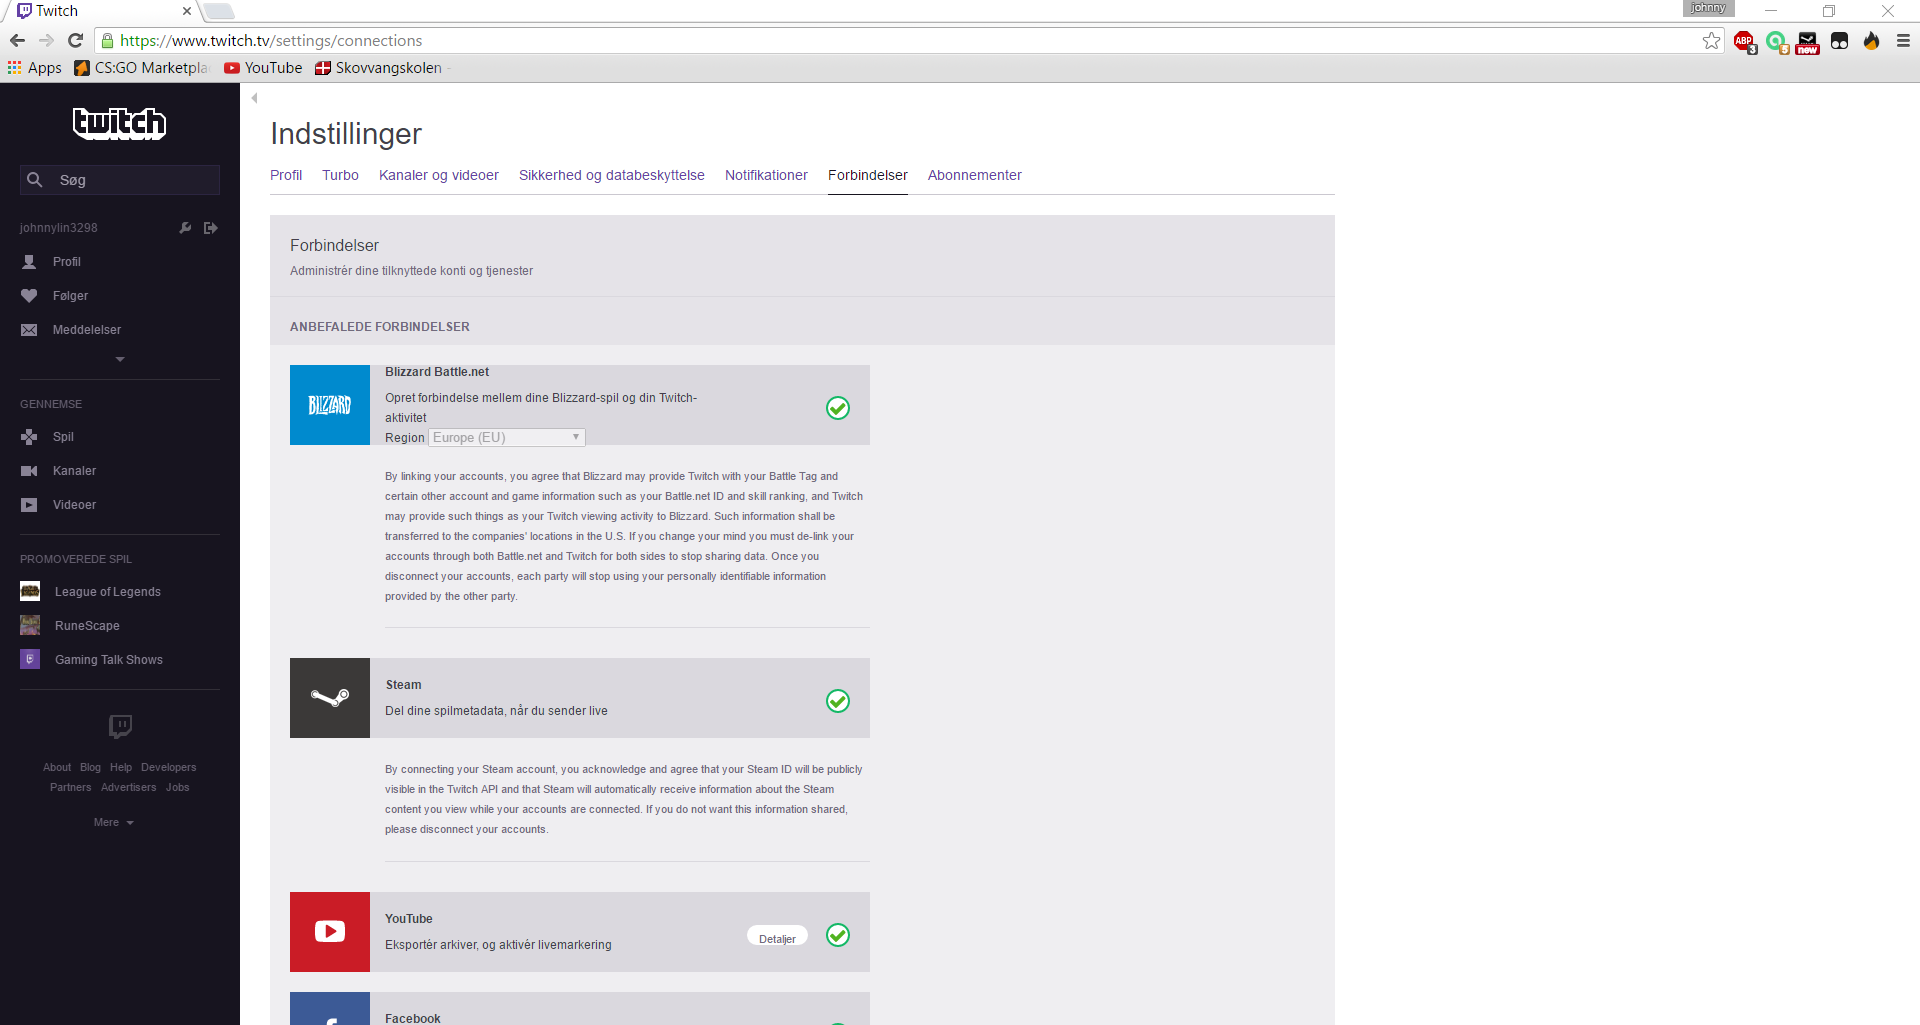Image resolution: width=1920 pixels, height=1025 pixels.
Task: Open the Gaming Talk Shows purple icon
Action: (x=30, y=659)
